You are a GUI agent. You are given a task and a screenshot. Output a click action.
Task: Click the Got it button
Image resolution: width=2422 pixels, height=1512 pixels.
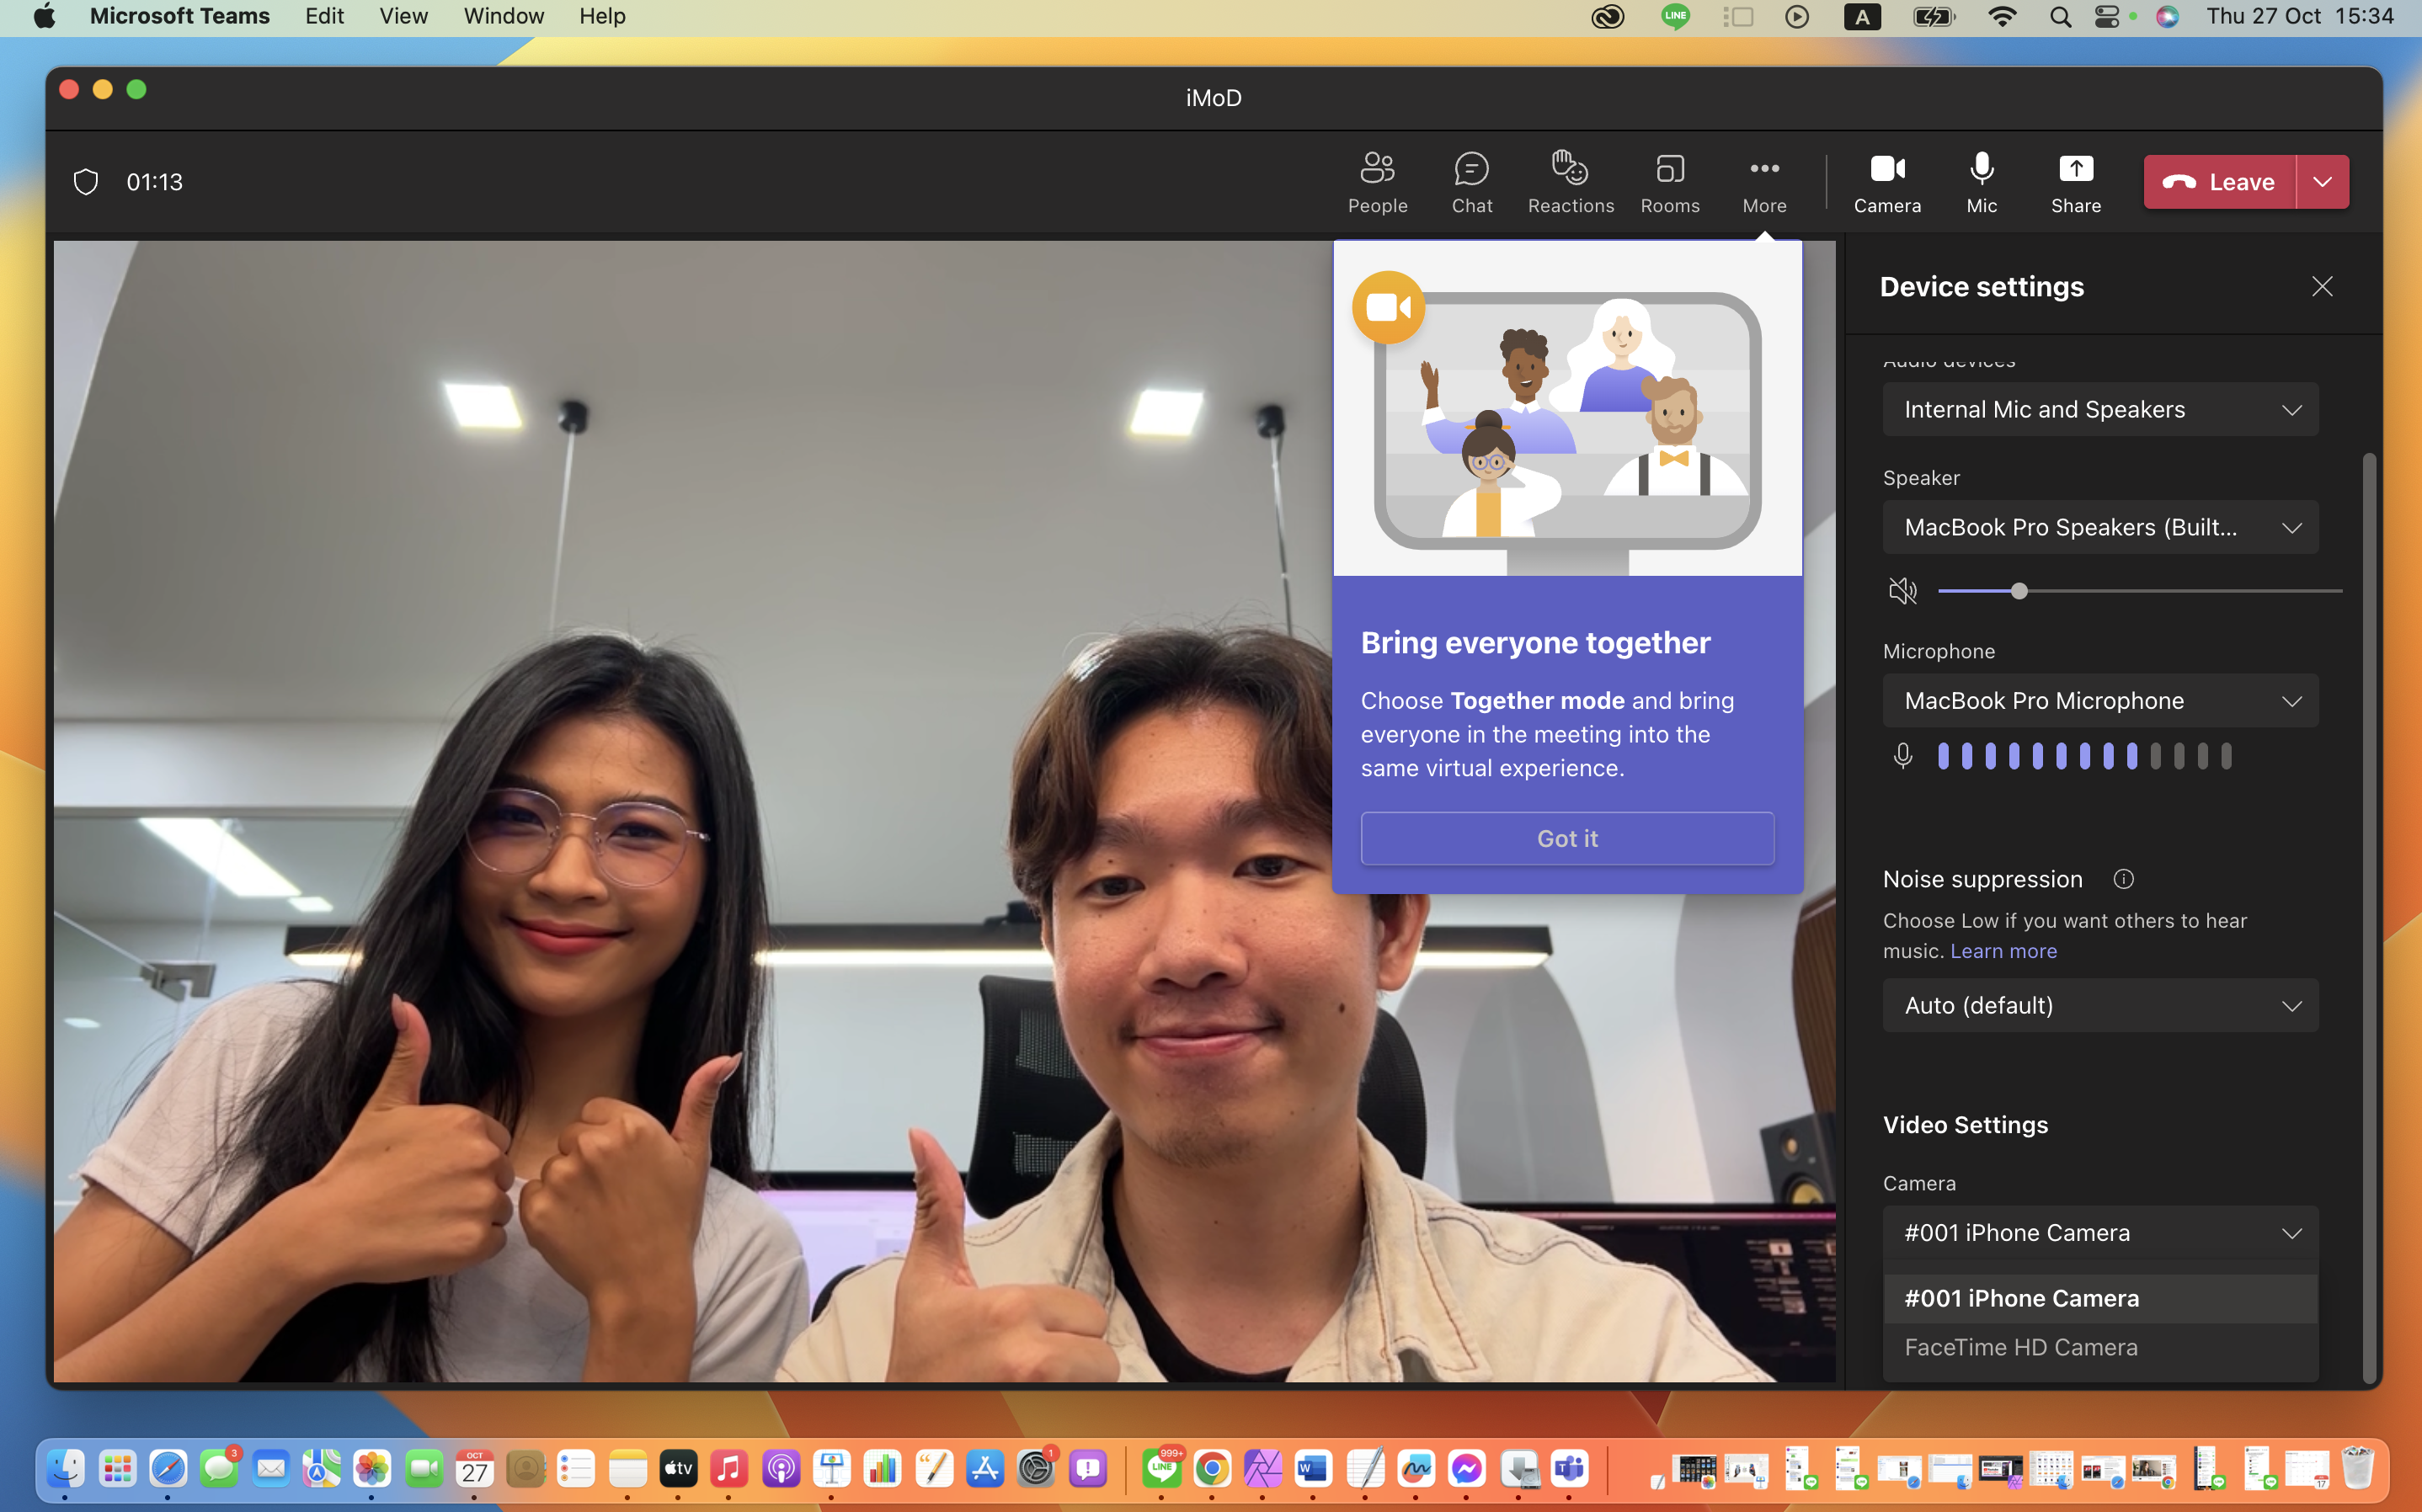pyautogui.click(x=1567, y=838)
